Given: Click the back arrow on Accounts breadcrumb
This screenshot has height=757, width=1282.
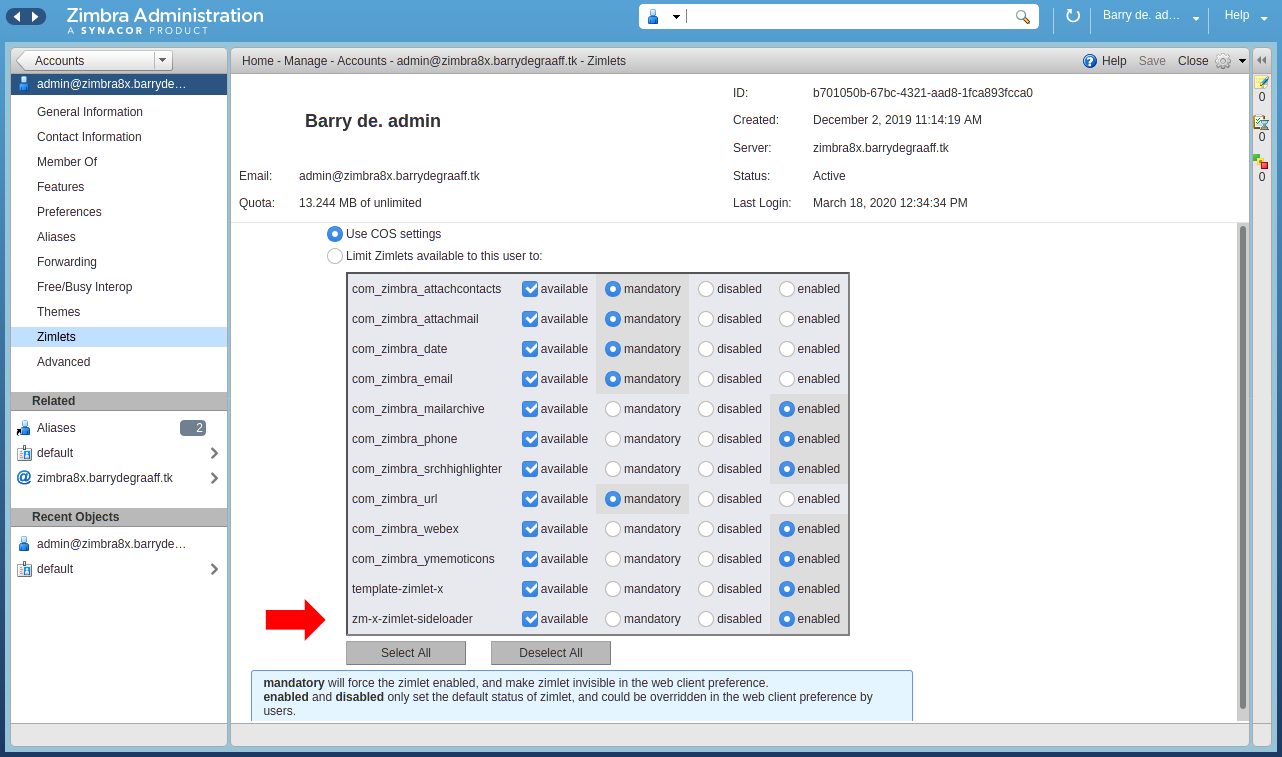Looking at the screenshot, I should point(23,61).
